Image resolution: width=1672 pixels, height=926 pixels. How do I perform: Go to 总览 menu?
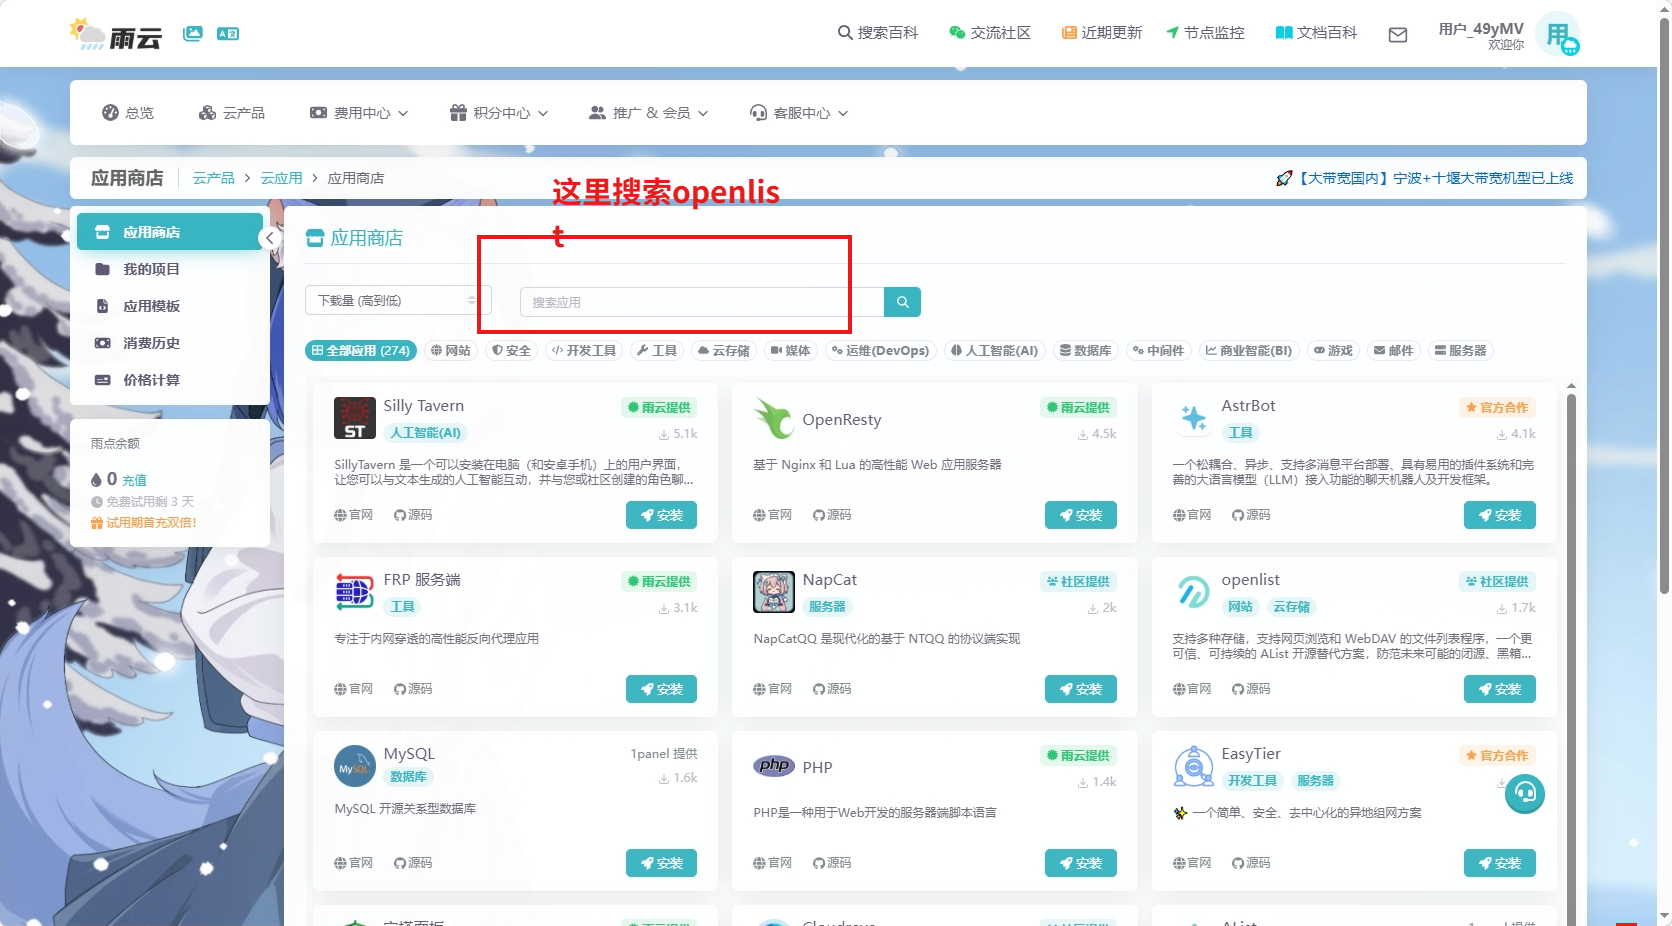point(128,113)
